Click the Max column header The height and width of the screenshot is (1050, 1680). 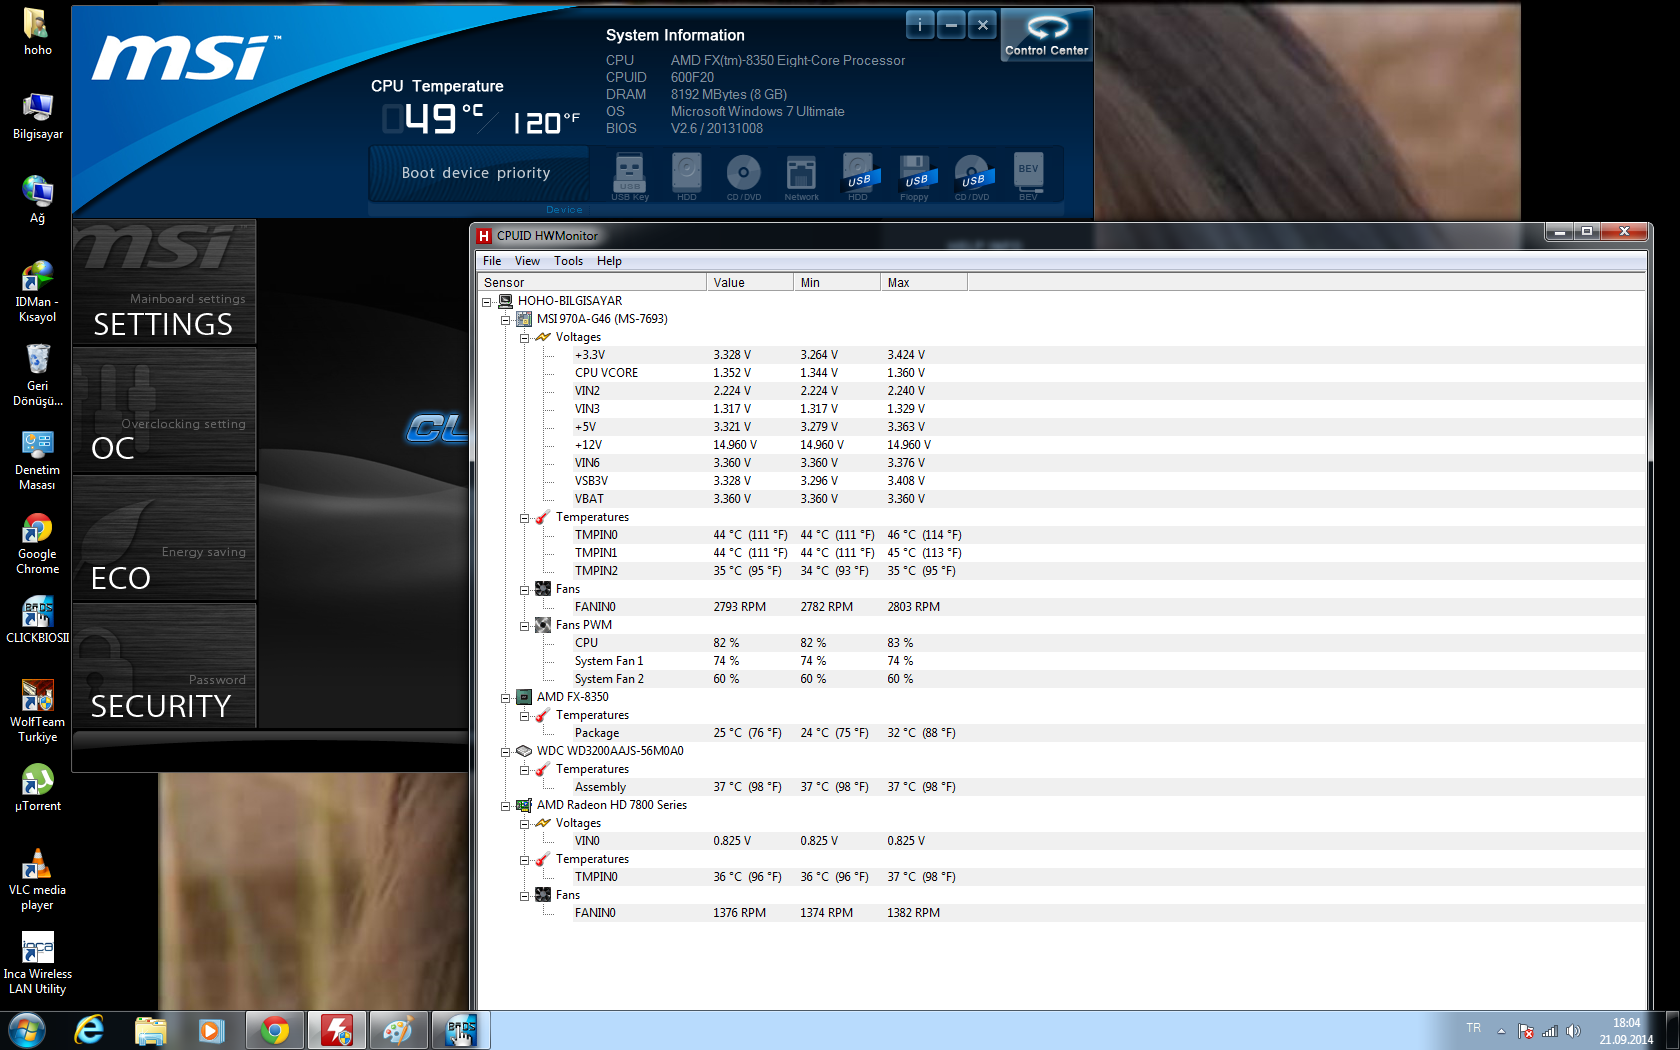[924, 282]
